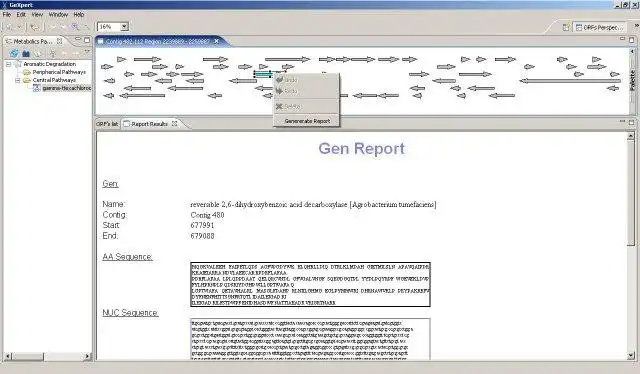Show more perspectives chevron at top right
Viewport: 640px width, 374px height.
coord(636,25)
